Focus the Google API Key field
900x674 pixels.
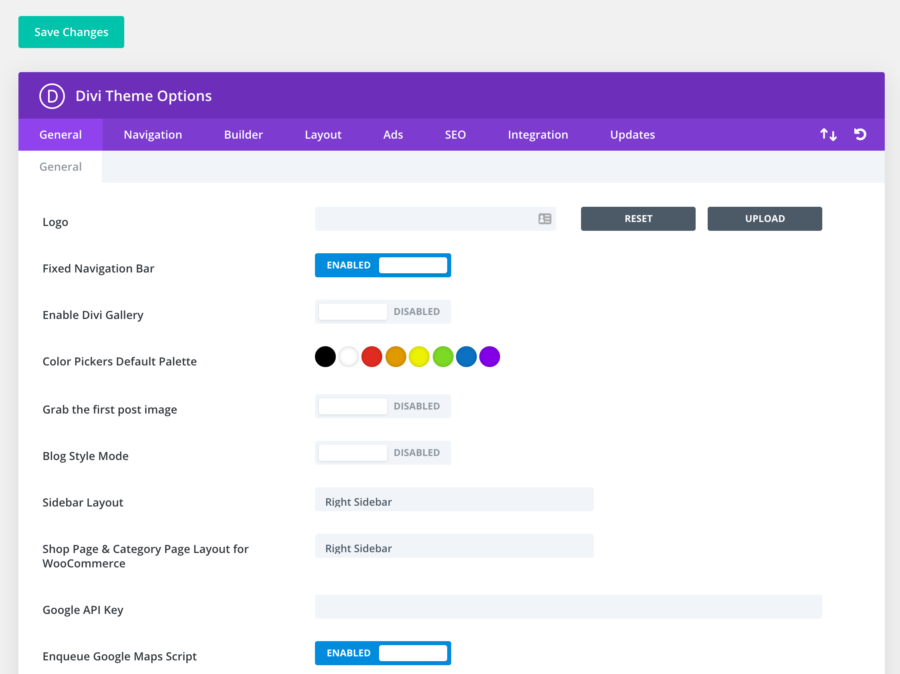(x=568, y=607)
